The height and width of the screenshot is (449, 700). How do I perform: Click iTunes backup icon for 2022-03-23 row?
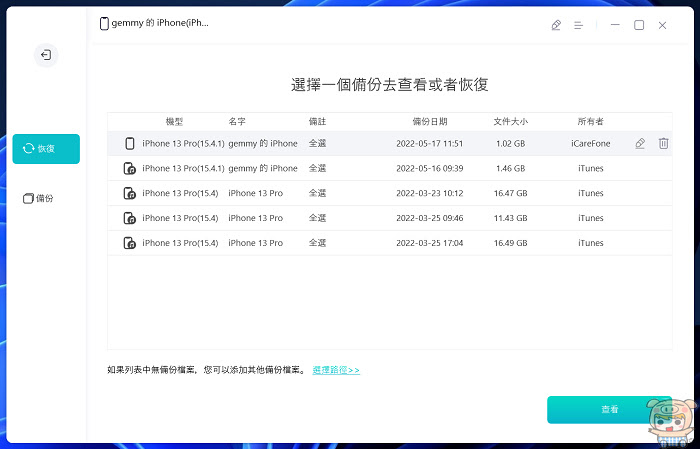click(x=129, y=193)
